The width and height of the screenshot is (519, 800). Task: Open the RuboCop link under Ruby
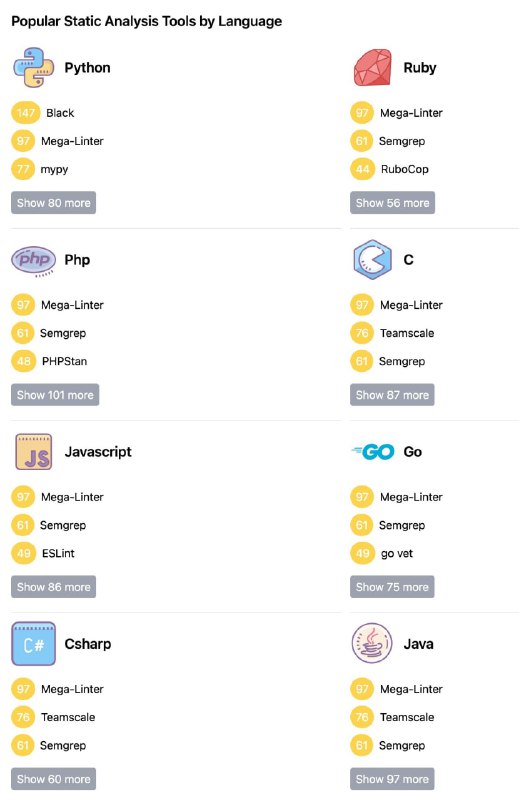click(405, 169)
